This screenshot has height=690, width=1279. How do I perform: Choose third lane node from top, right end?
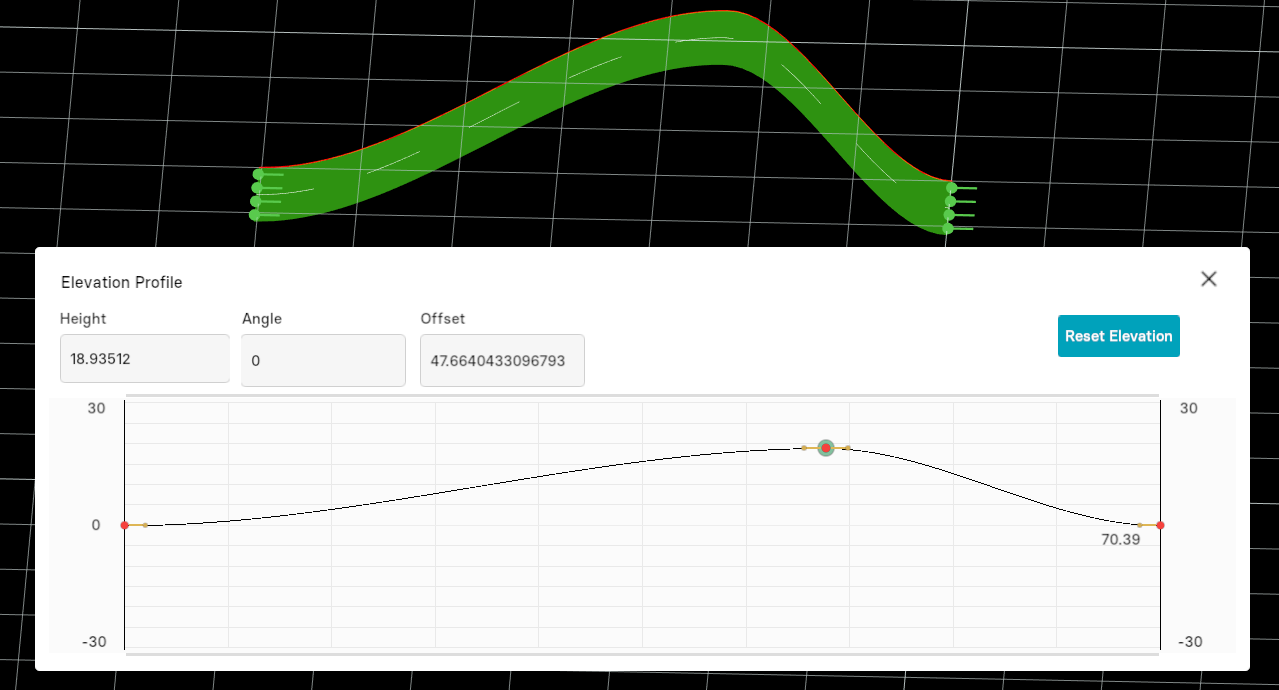[949, 215]
